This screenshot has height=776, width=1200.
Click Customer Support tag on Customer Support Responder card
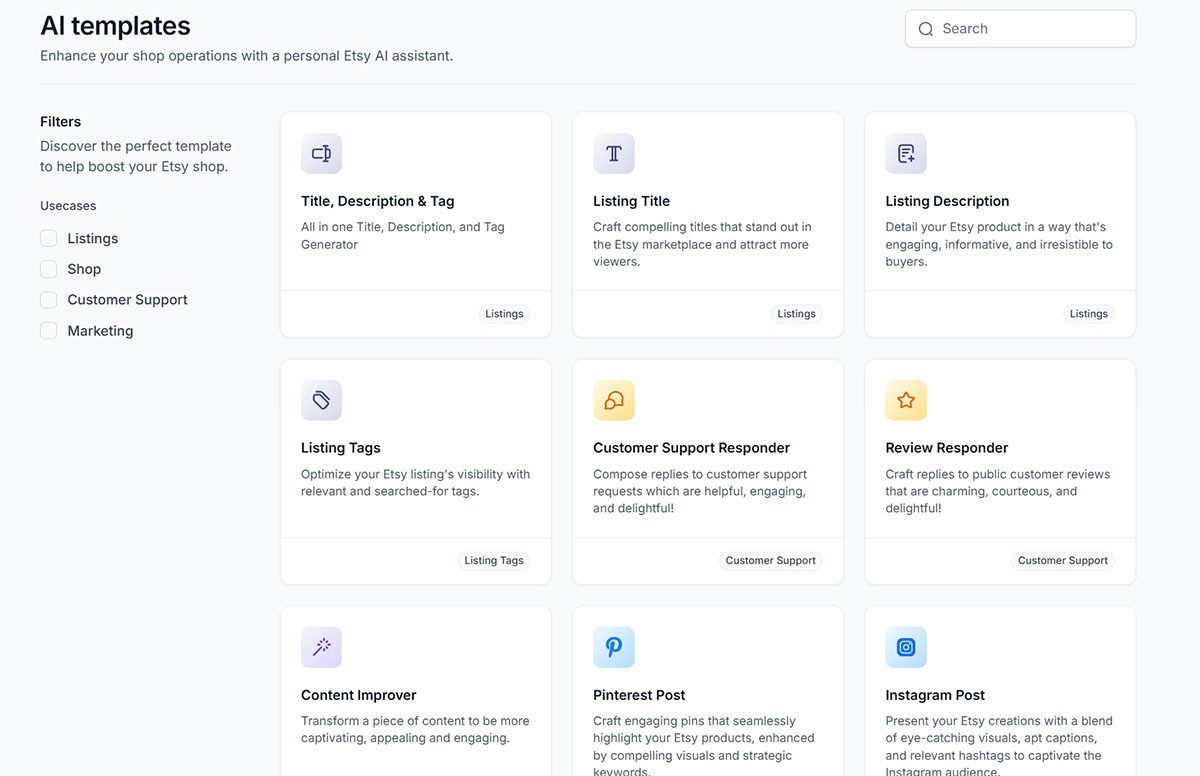771,561
